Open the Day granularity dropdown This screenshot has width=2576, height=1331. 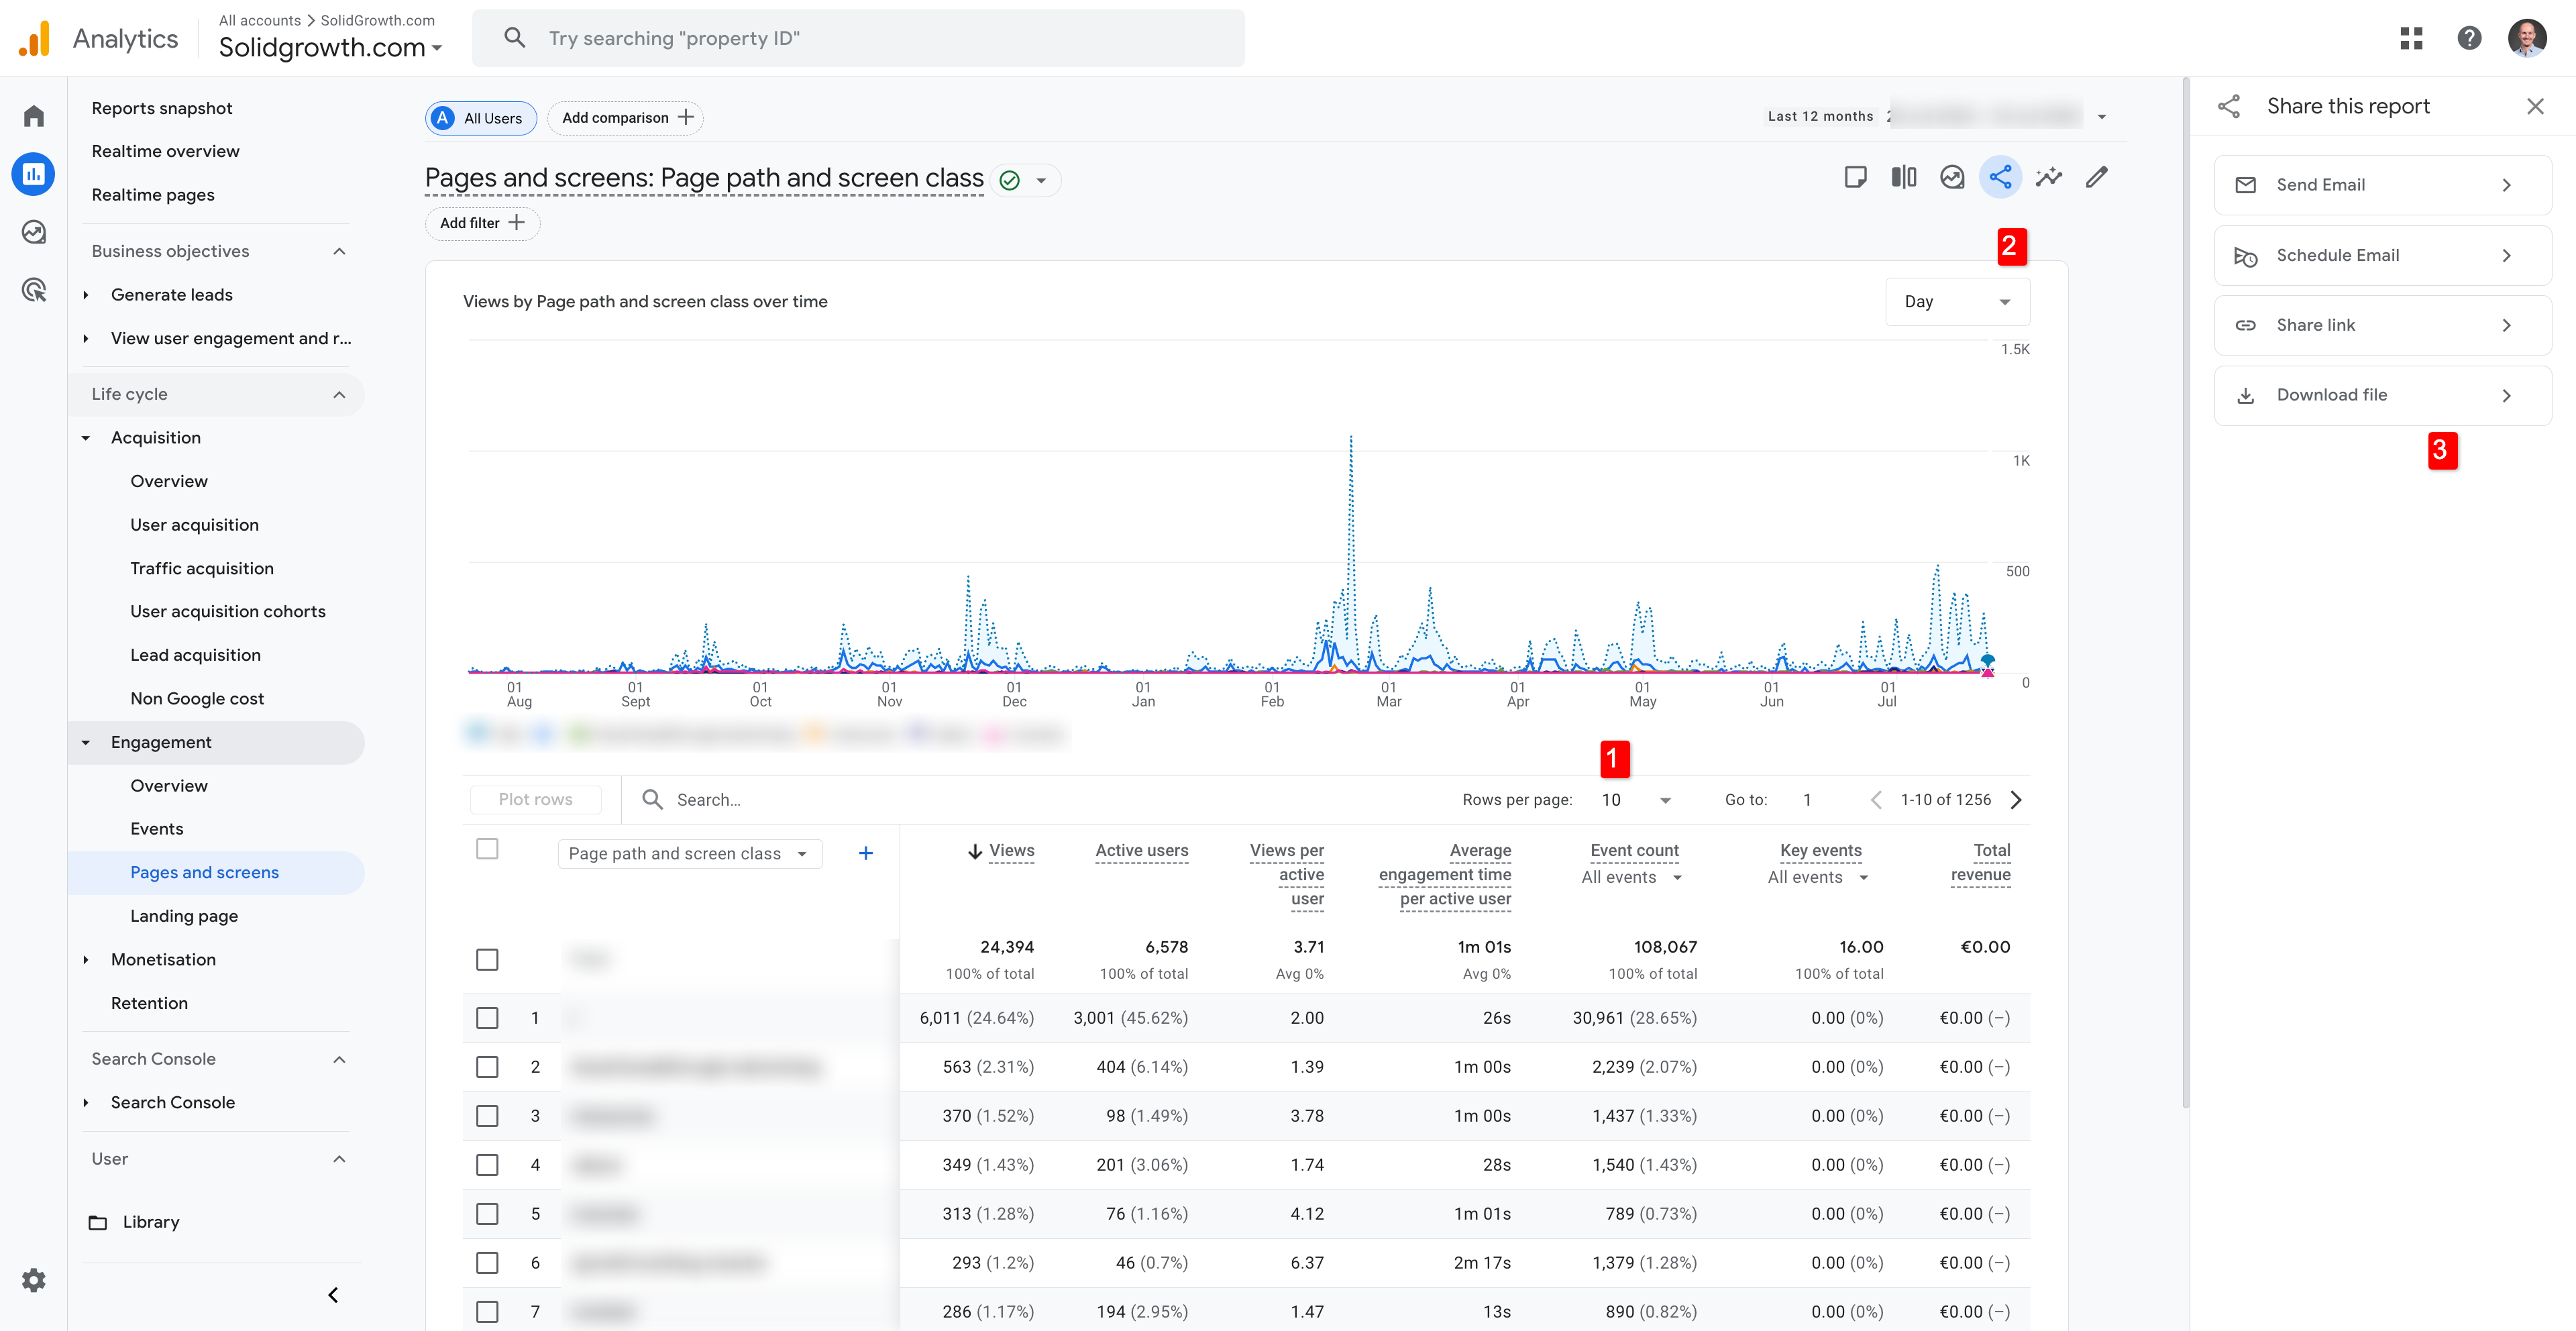pyautogui.click(x=1957, y=302)
